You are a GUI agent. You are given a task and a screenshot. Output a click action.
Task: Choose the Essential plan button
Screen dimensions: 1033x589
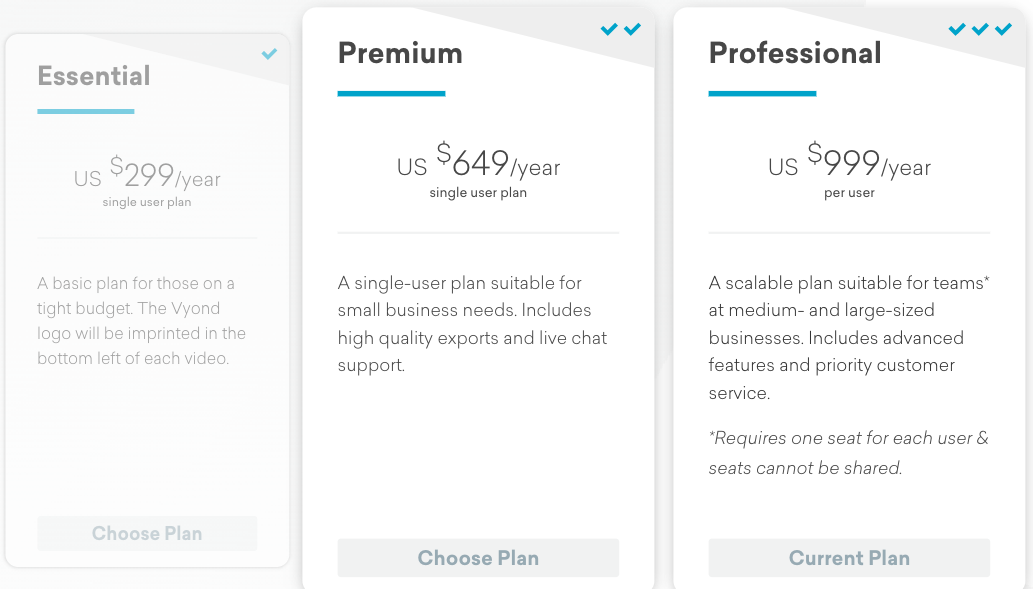(147, 533)
